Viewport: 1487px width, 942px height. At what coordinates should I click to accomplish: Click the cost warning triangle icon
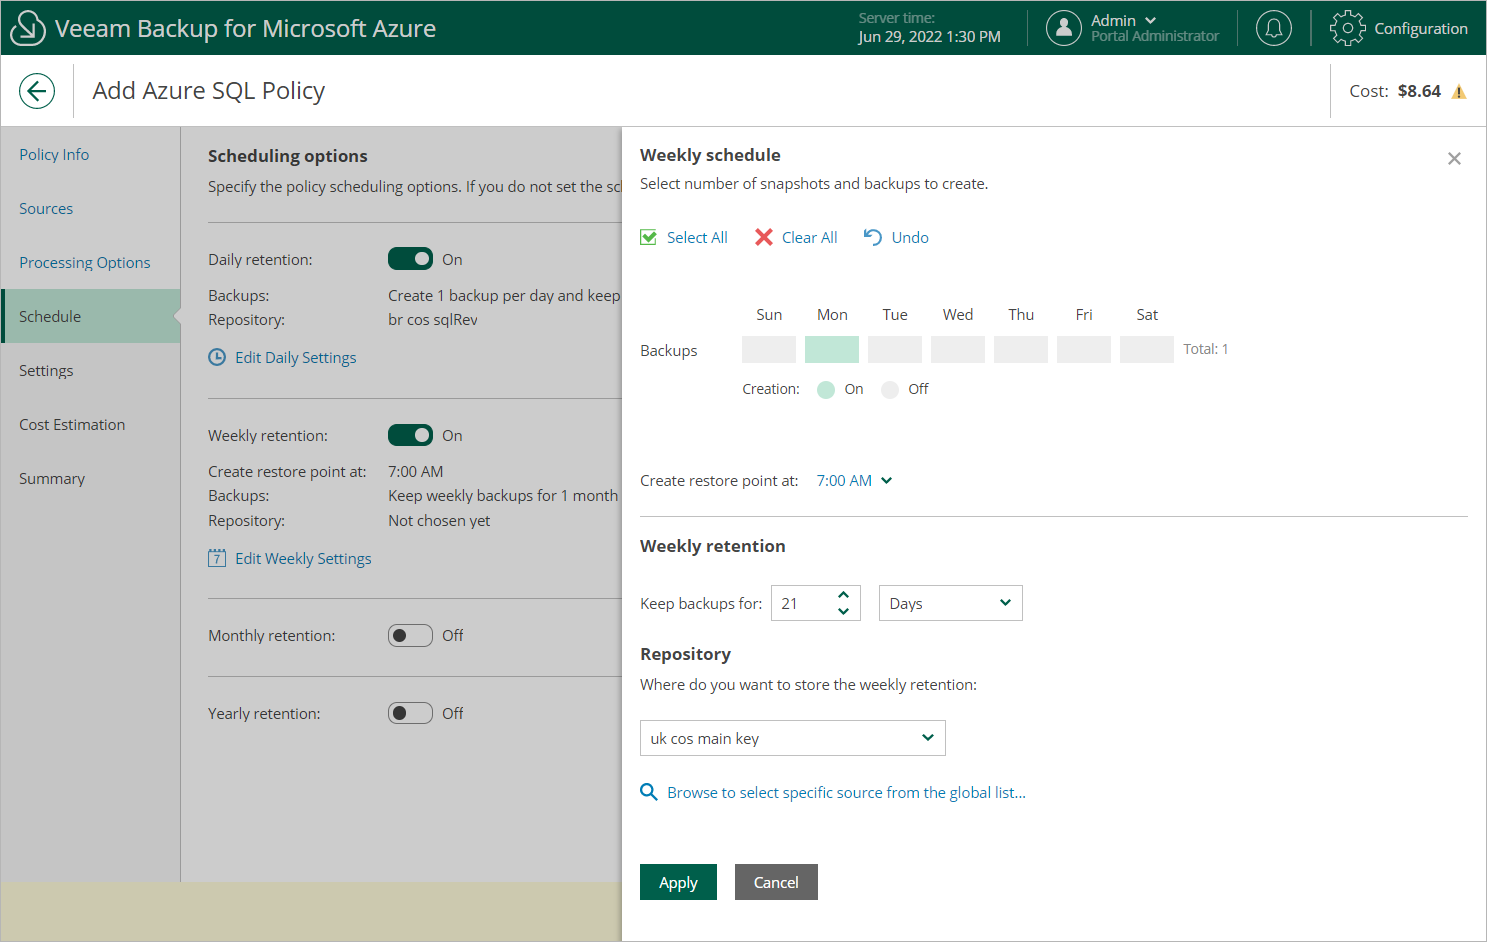tap(1459, 92)
